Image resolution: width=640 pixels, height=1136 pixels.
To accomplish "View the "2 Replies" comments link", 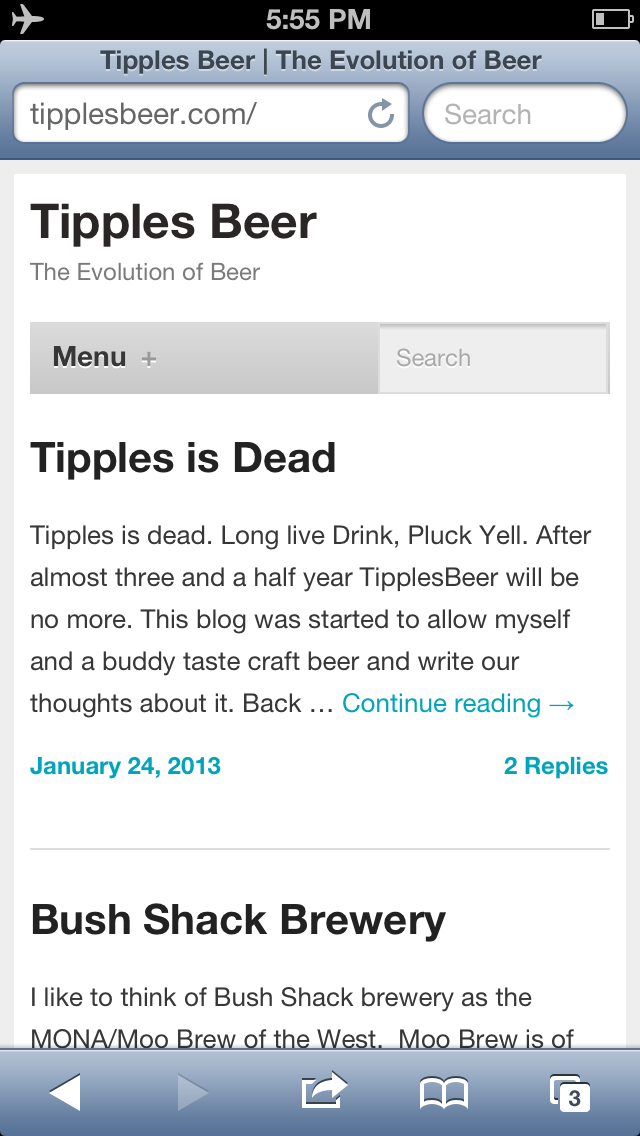I will [x=556, y=767].
